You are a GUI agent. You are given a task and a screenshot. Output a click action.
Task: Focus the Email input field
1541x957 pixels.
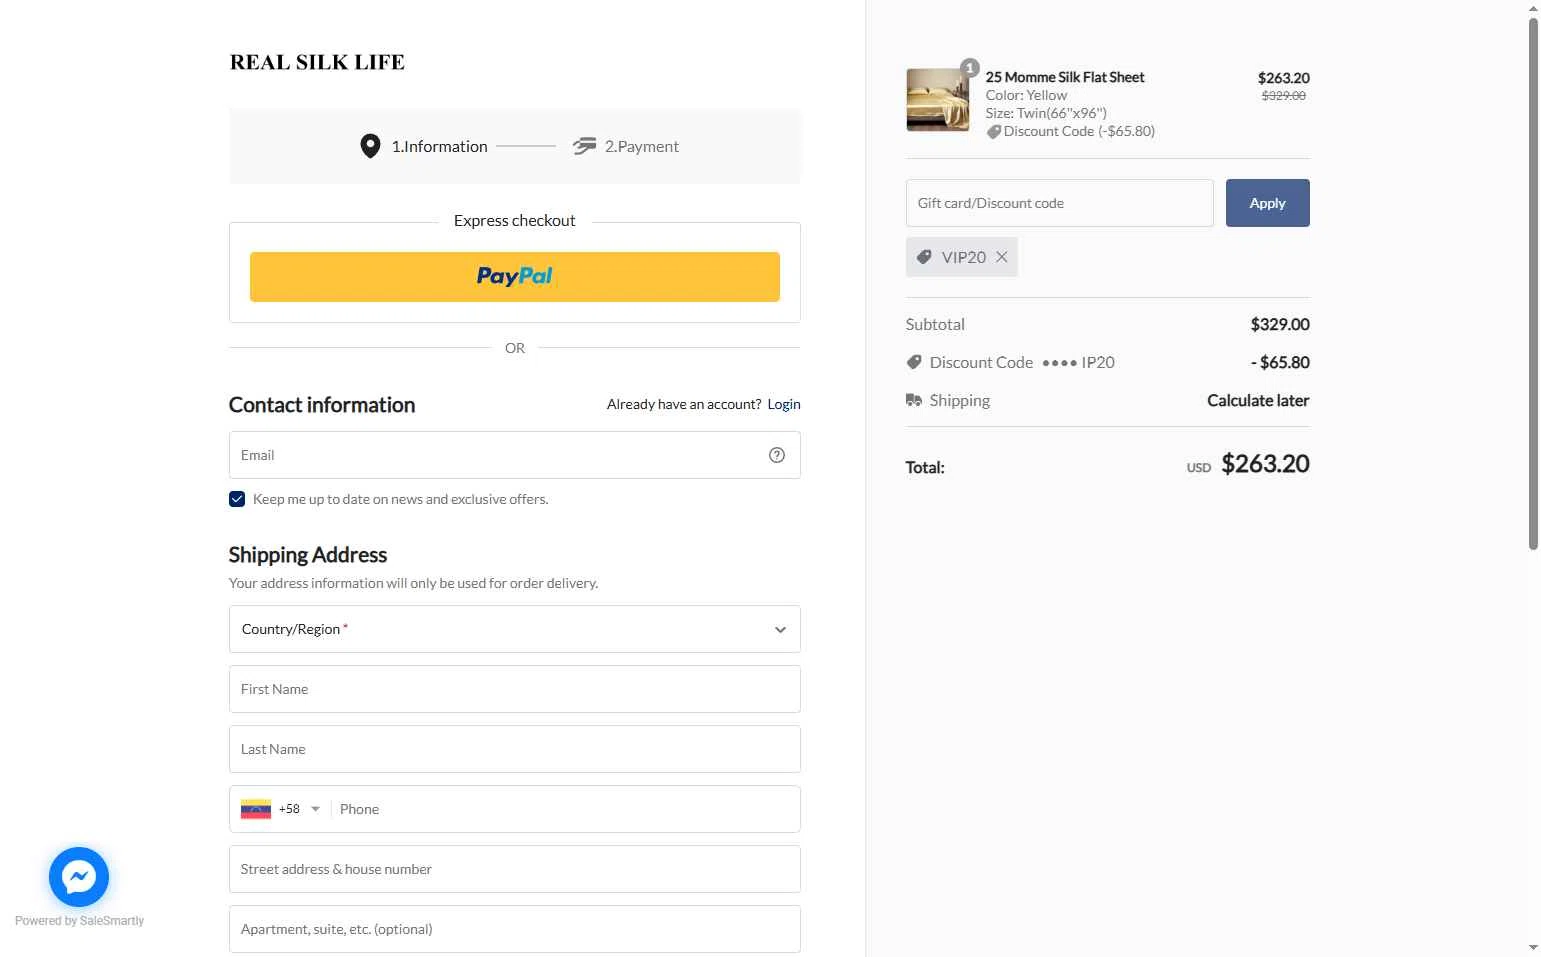[515, 455]
